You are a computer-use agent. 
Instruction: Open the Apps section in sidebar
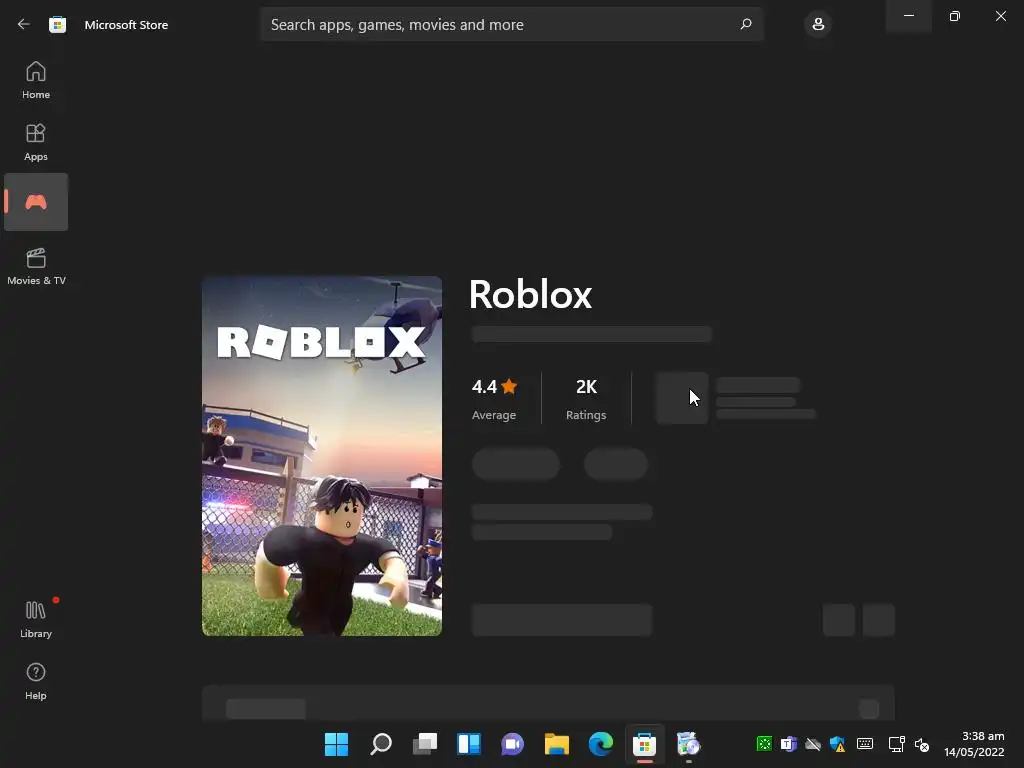click(36, 142)
